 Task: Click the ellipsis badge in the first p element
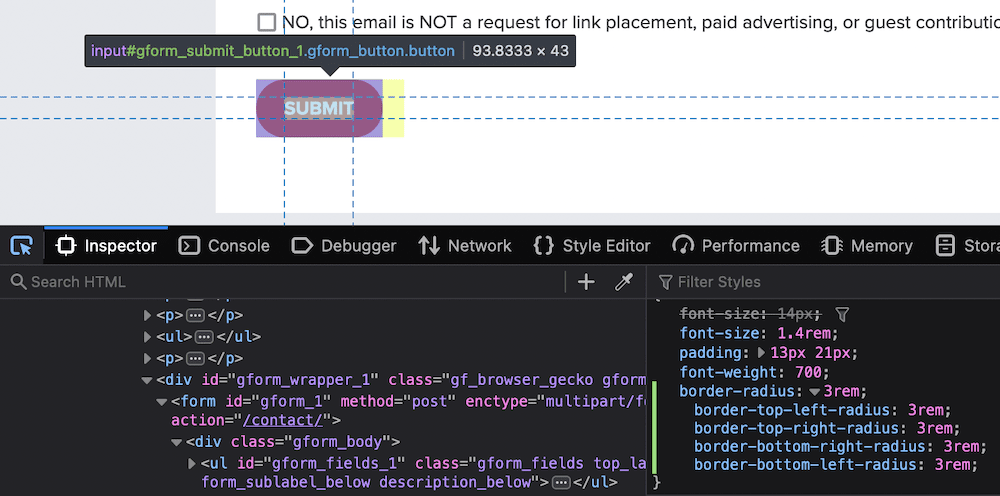[195, 316]
